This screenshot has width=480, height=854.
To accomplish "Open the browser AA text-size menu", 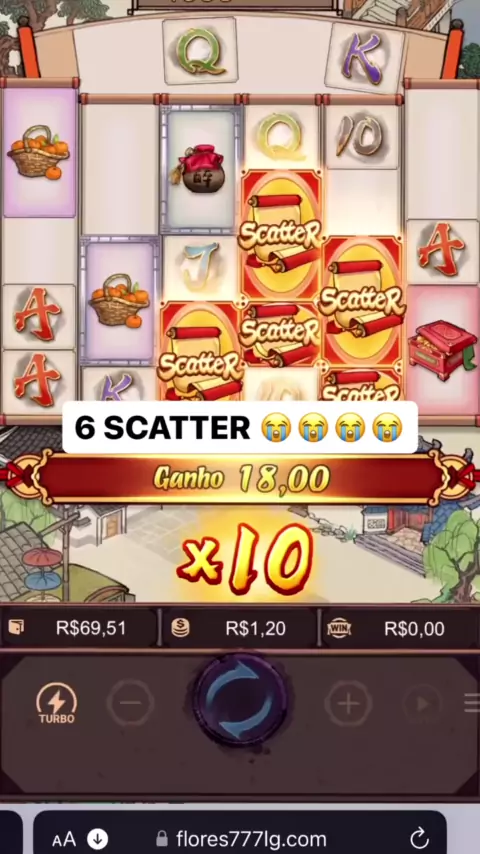I will tap(64, 838).
